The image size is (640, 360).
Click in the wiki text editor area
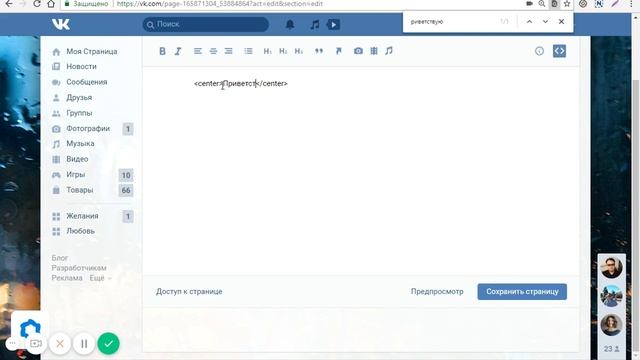click(360, 171)
